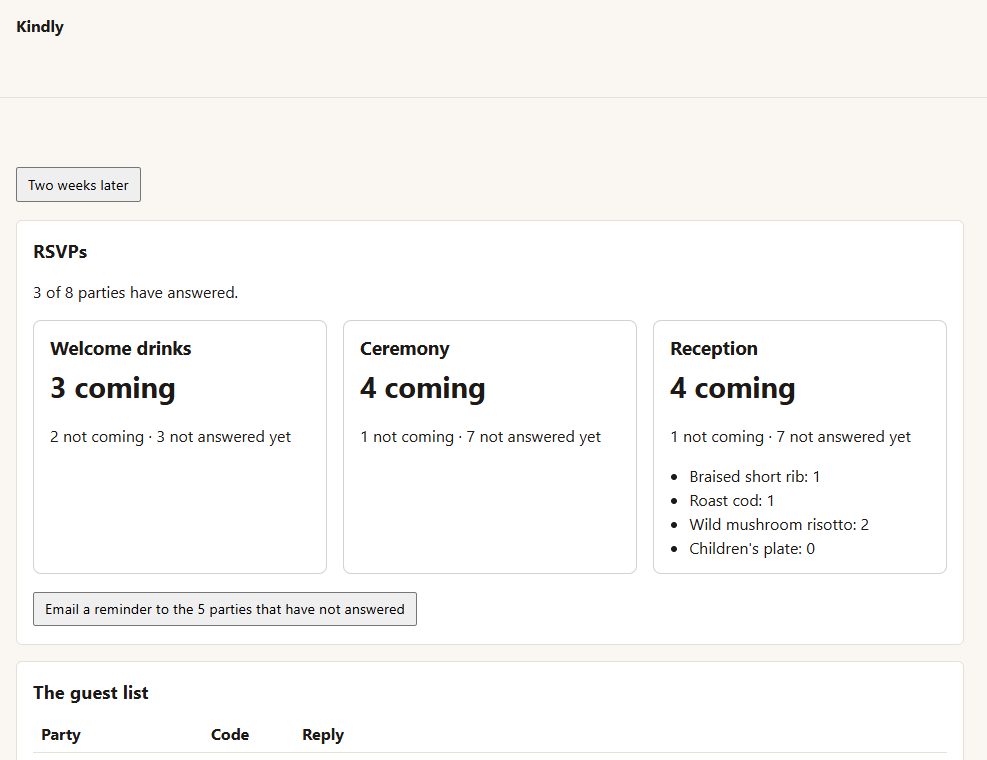Click "3 of 8 parties have answered."
The width and height of the screenshot is (987, 760).
click(135, 292)
